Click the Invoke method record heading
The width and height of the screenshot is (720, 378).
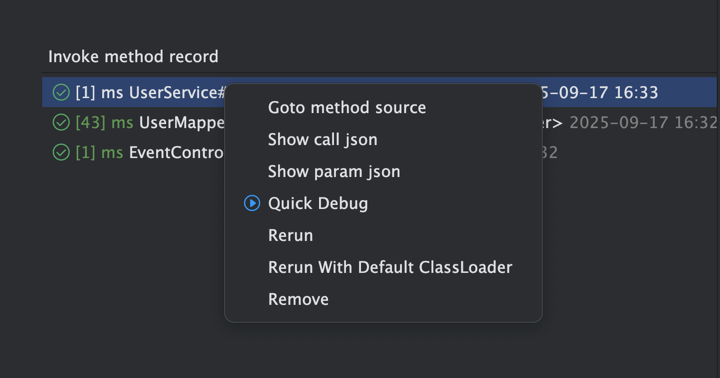click(133, 56)
